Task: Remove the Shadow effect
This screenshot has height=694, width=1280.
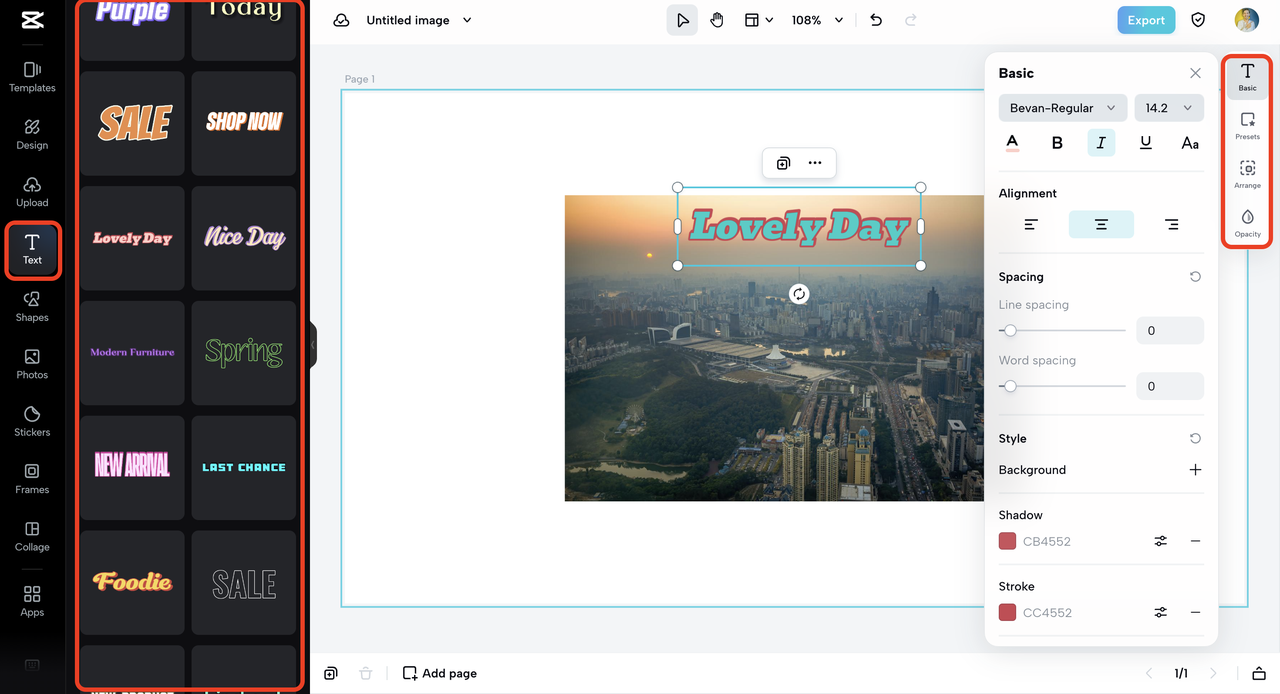Action: [1195, 541]
